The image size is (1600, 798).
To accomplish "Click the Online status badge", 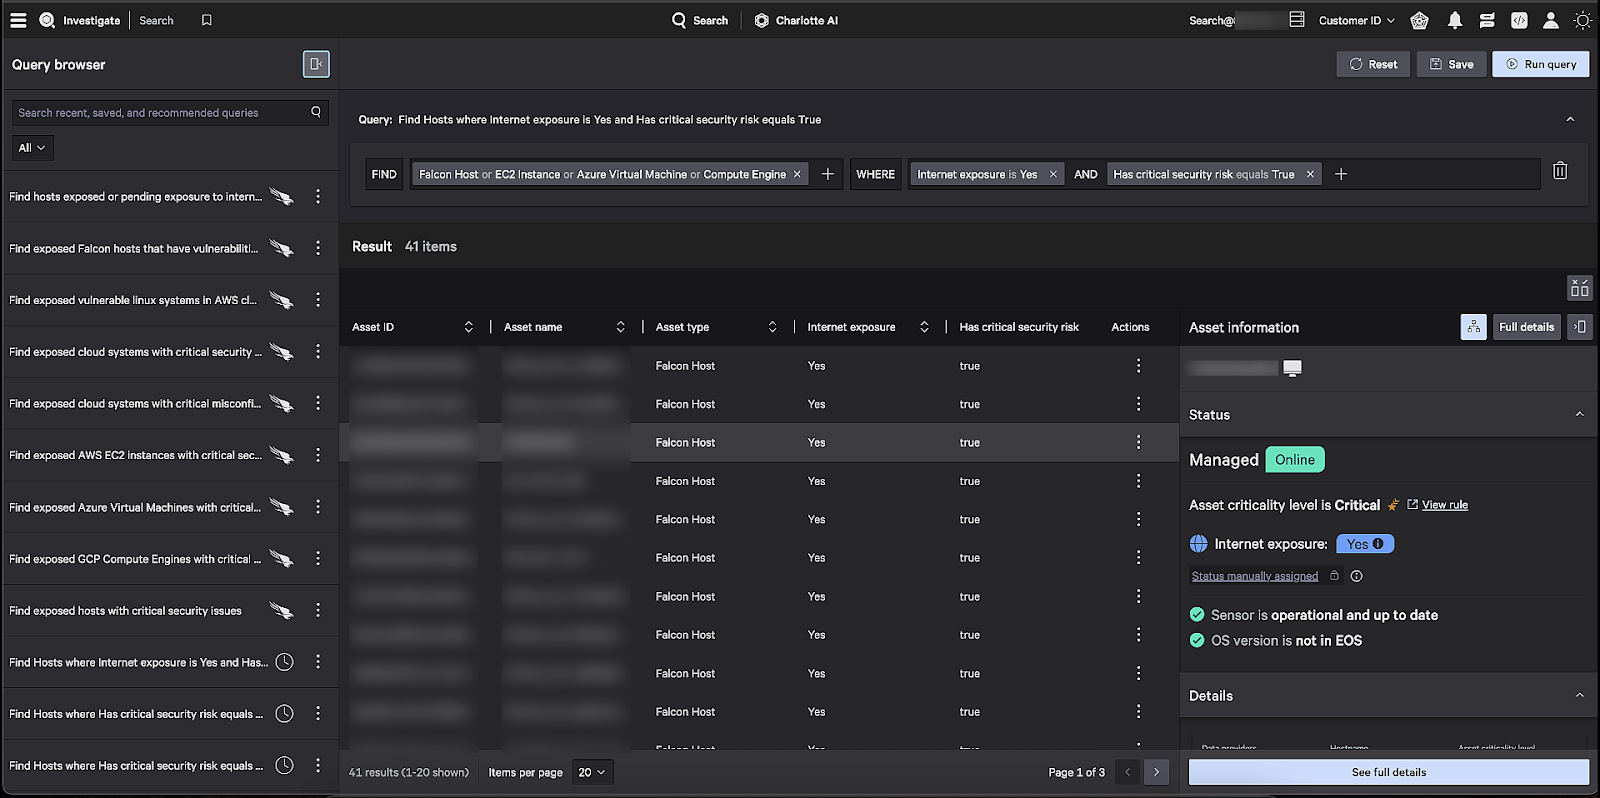I will (1295, 460).
